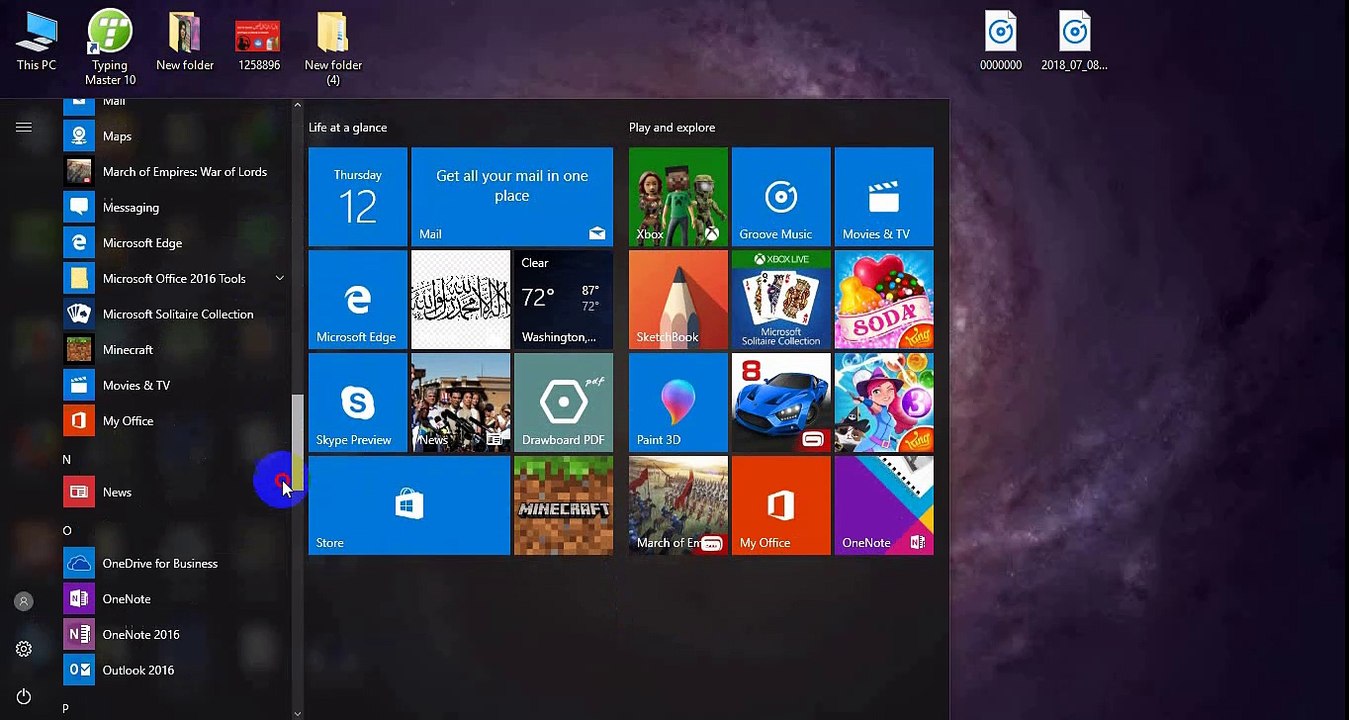Select This PC desktop icon
Image resolution: width=1349 pixels, height=720 pixels.
click(x=36, y=42)
